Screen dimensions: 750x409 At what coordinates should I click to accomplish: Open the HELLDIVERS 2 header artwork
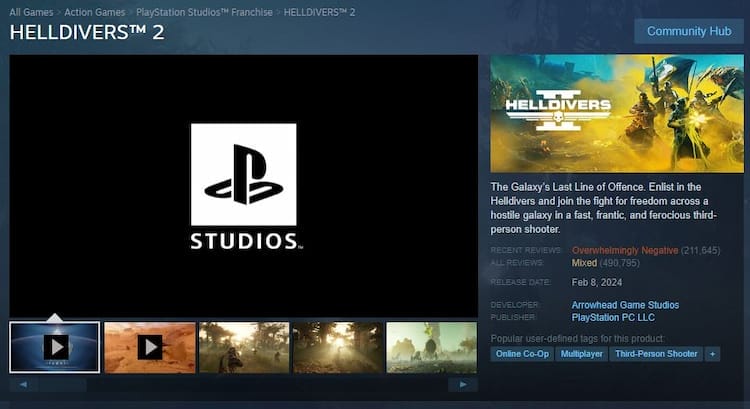click(x=617, y=113)
